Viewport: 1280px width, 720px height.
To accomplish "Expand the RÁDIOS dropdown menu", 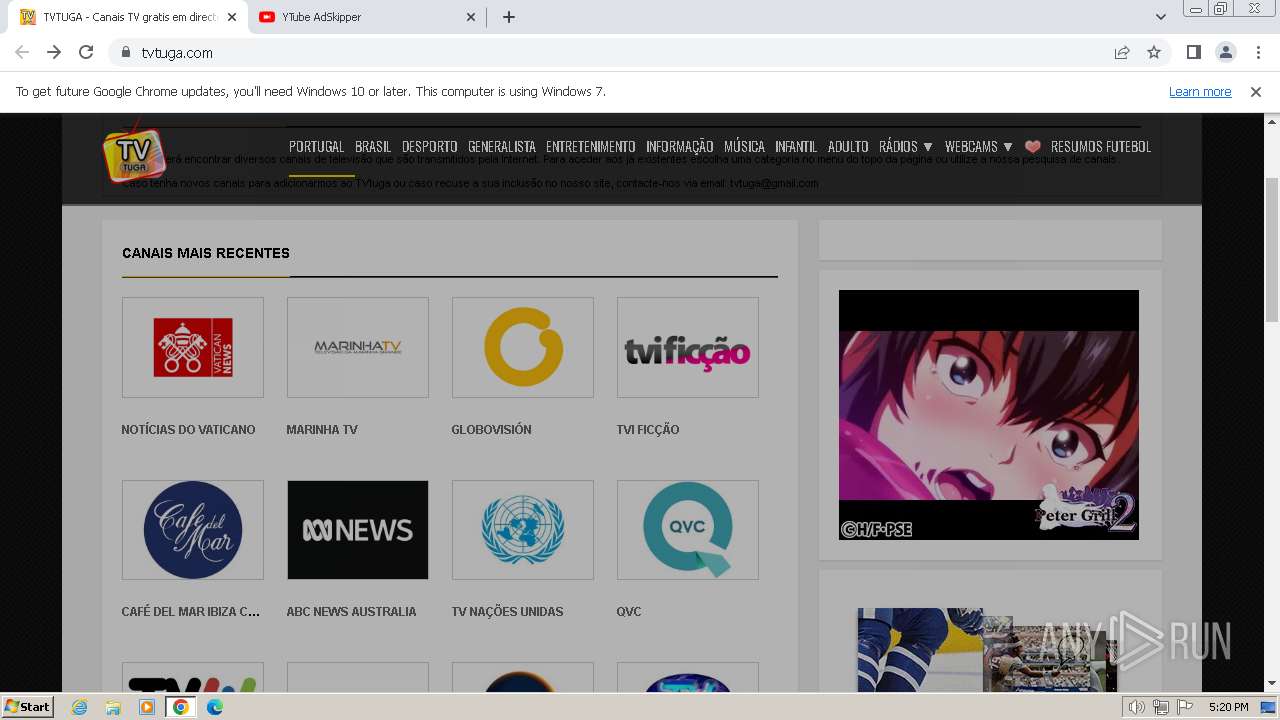I will click(905, 147).
